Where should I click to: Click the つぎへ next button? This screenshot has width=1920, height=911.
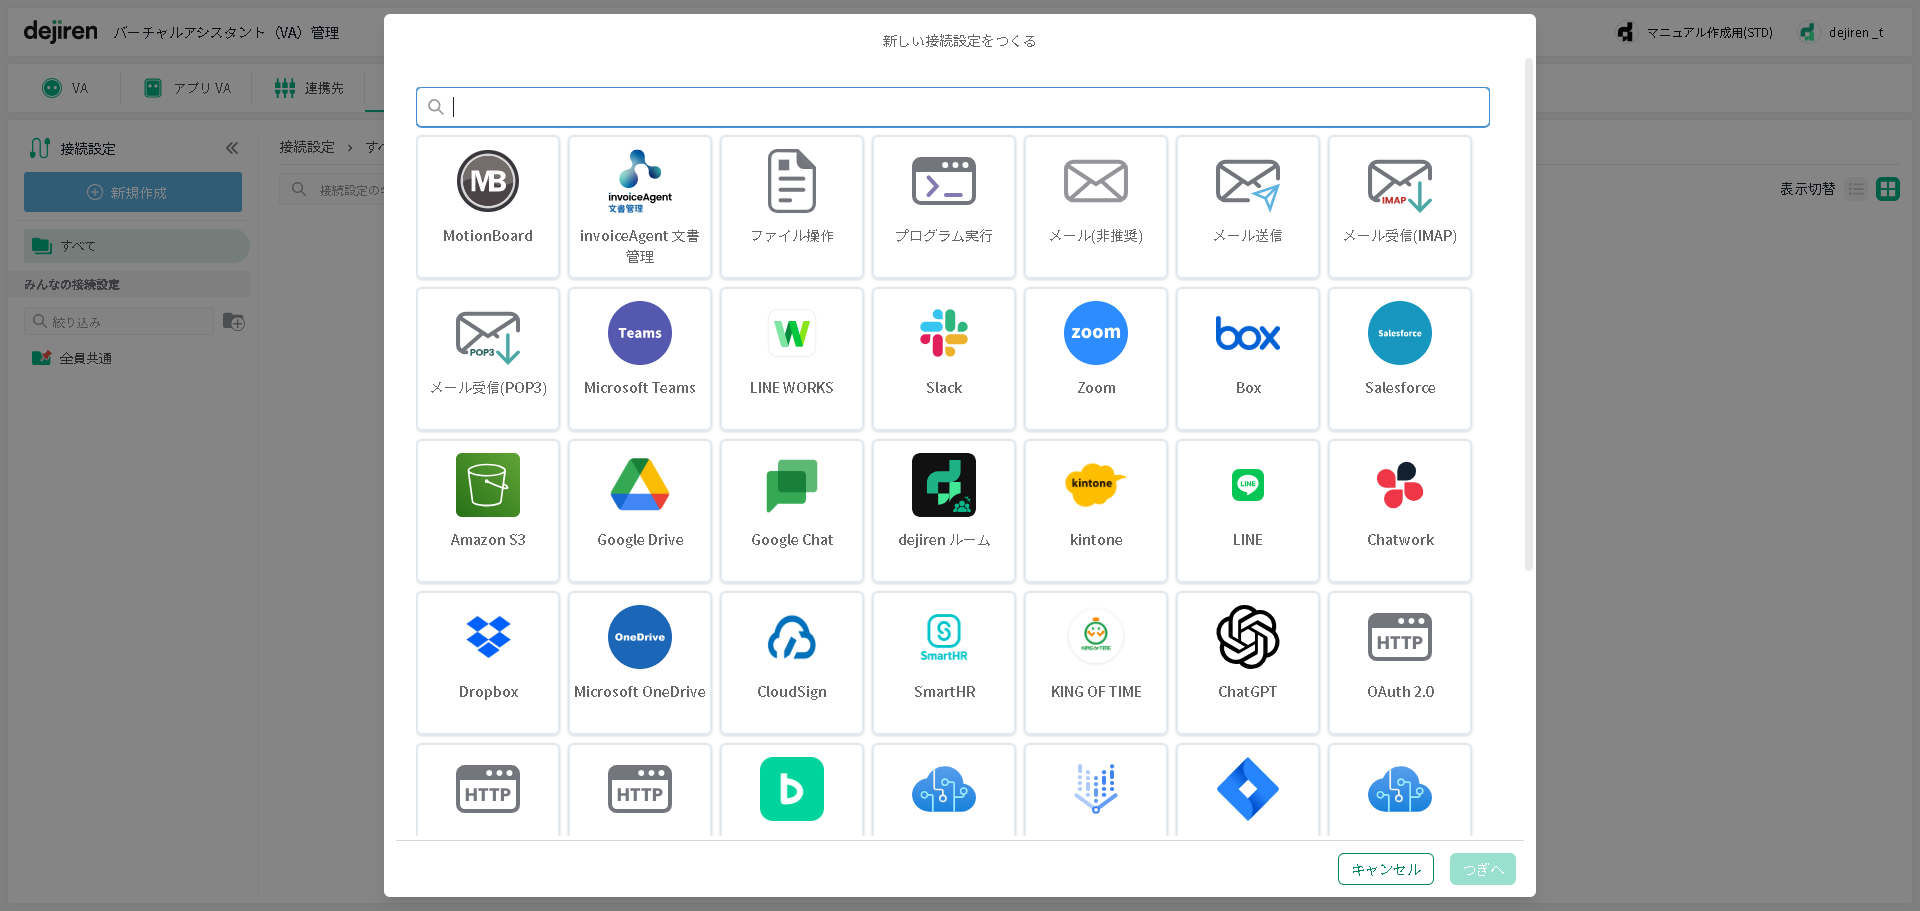point(1482,869)
